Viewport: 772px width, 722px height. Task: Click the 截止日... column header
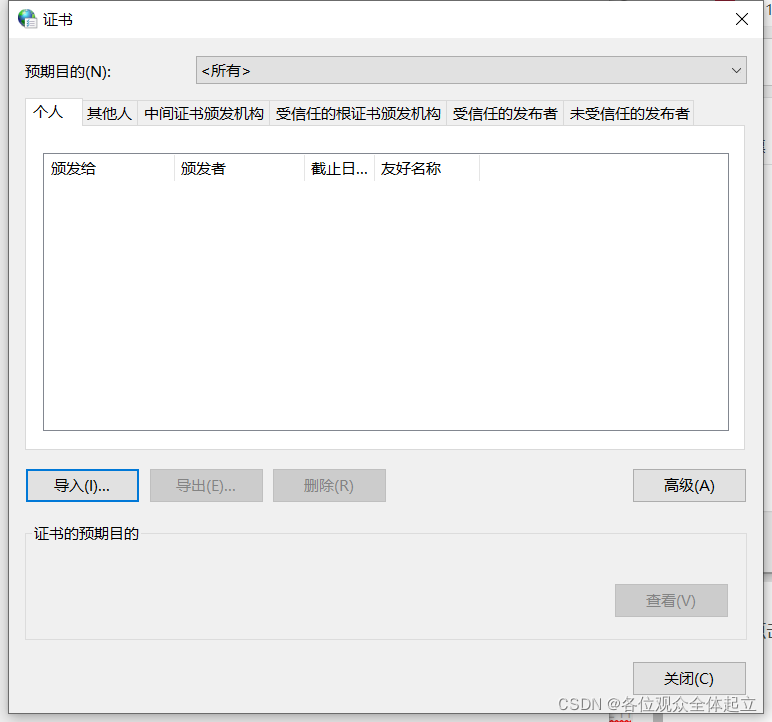pyautogui.click(x=339, y=168)
